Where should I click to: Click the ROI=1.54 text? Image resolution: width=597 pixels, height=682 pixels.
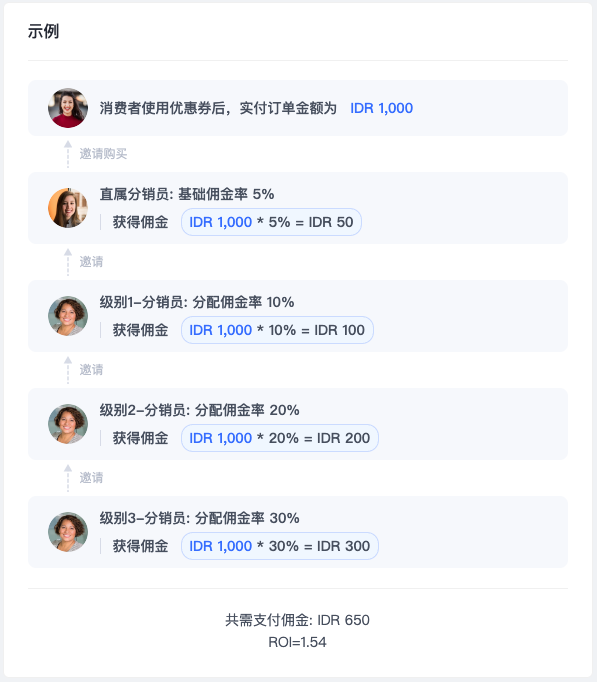297,642
